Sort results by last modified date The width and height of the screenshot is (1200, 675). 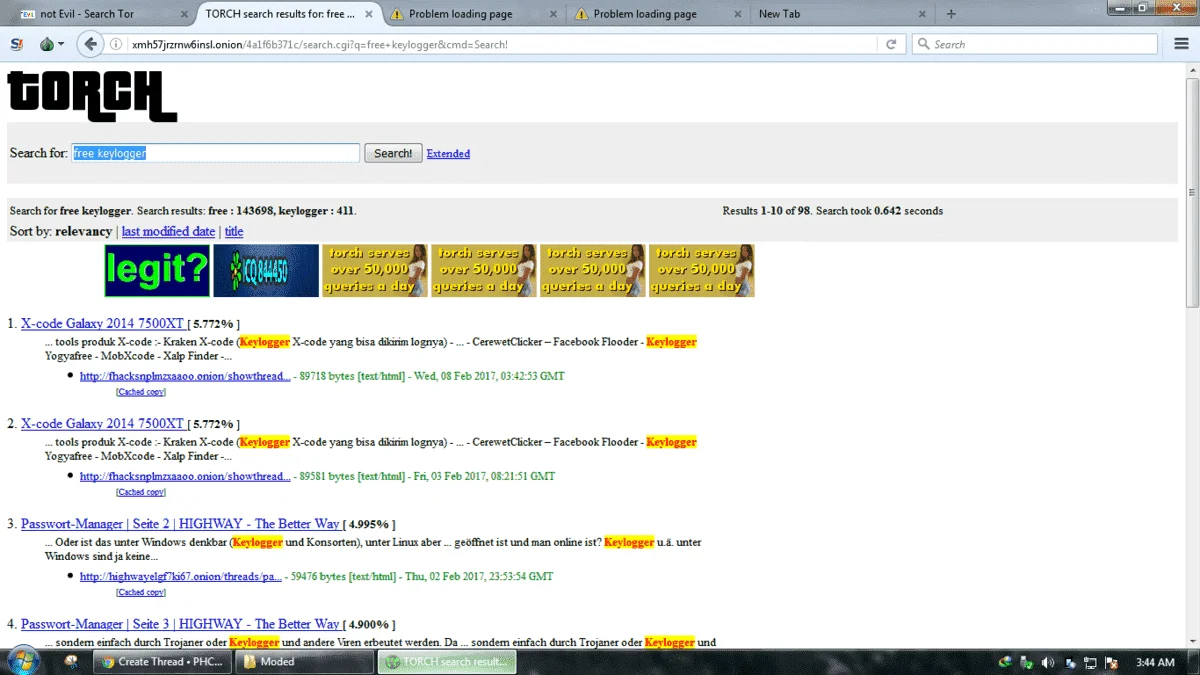tap(168, 231)
